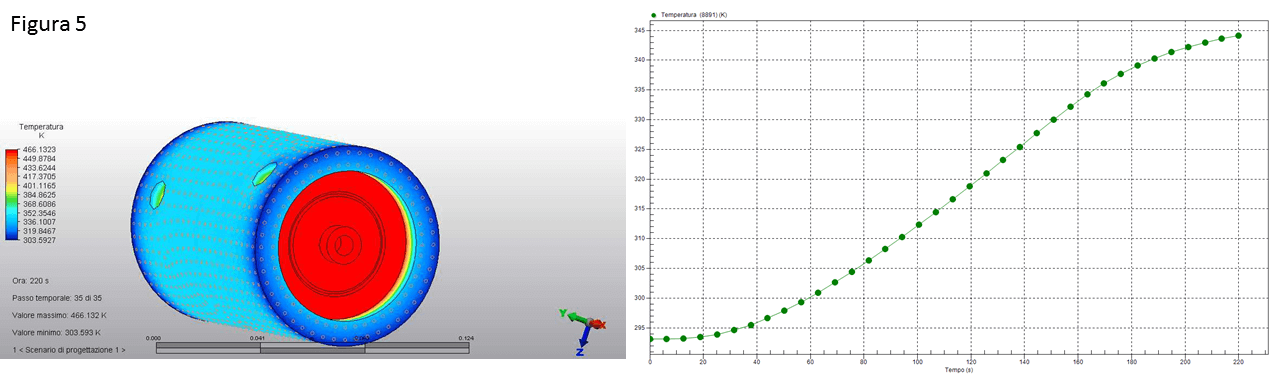
Task: Click the last data point at 220 s
Action: tap(1238, 35)
